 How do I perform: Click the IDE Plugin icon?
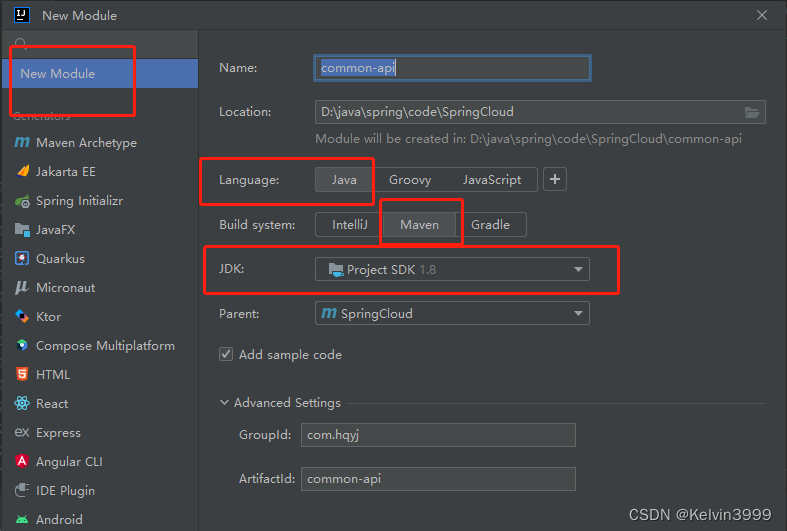22,490
